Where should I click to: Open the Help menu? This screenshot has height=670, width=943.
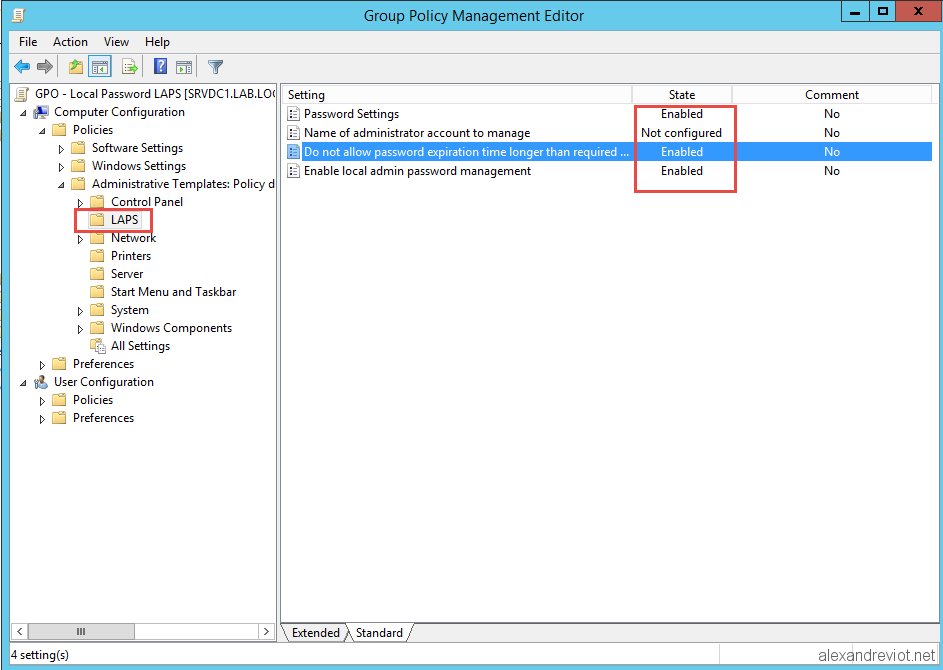[157, 41]
